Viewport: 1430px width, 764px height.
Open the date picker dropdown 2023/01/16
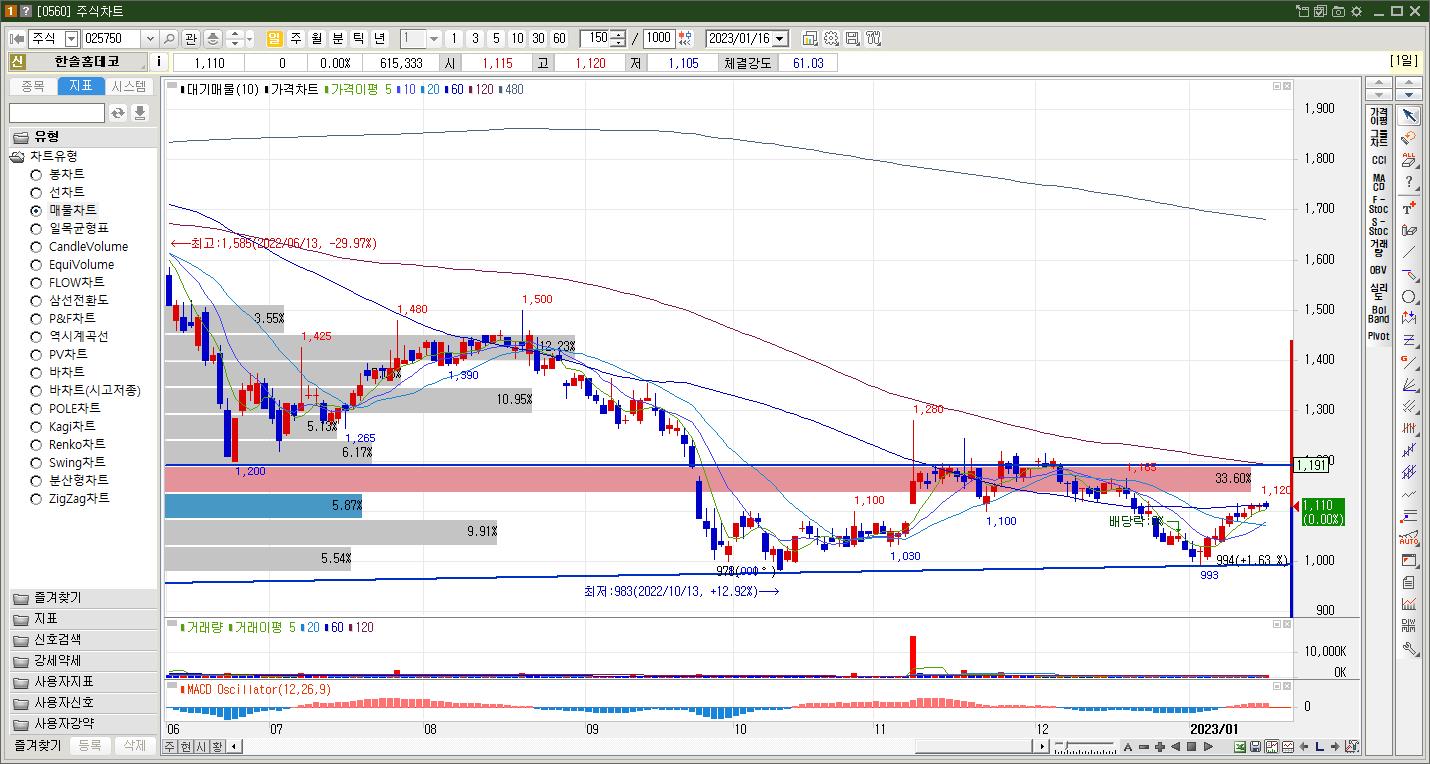(780, 39)
